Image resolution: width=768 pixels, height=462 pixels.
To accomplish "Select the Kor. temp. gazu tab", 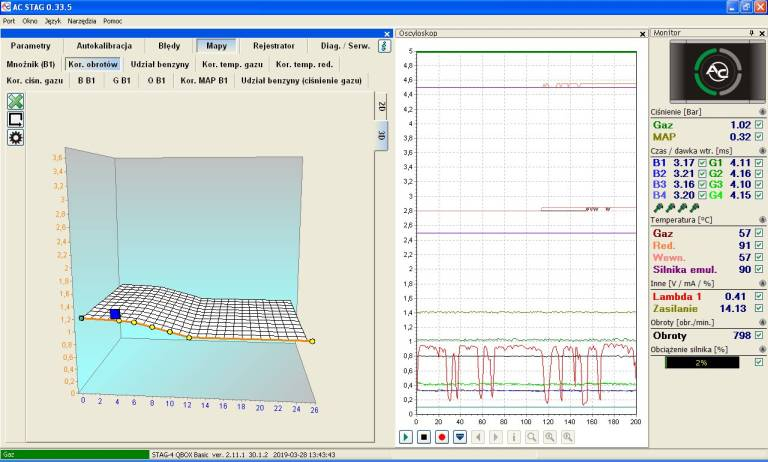I will [x=232, y=64].
